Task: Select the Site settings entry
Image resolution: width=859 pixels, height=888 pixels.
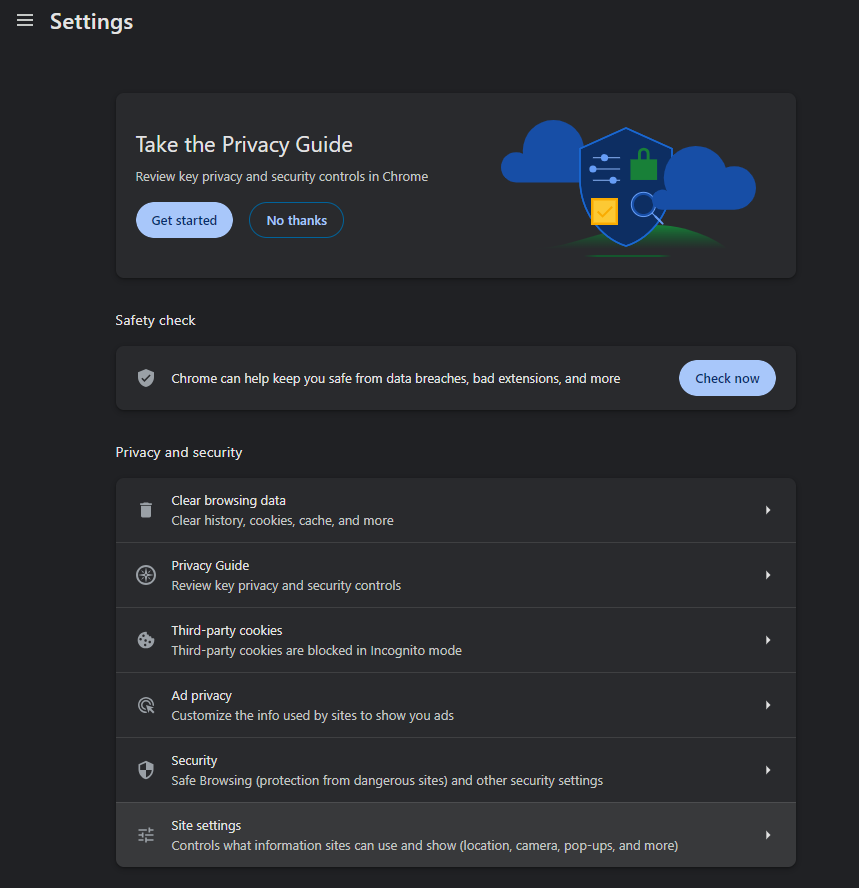Action: (x=456, y=835)
